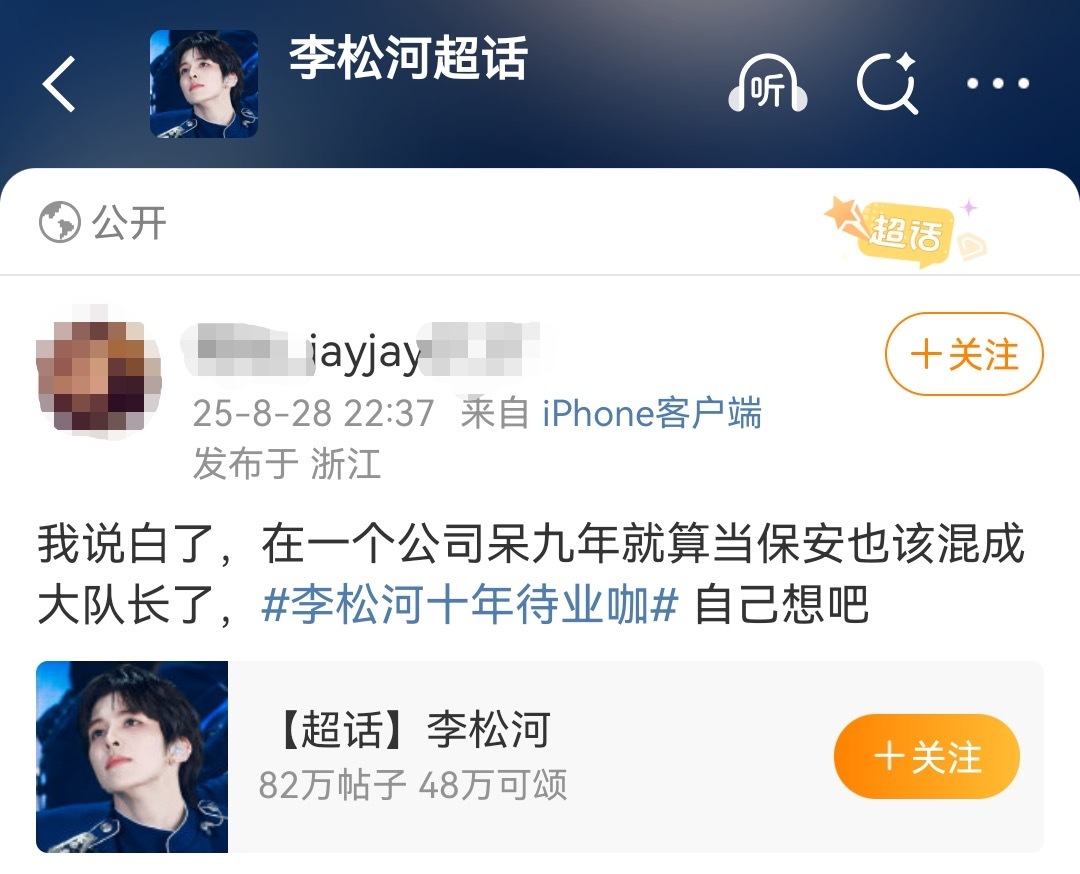The image size is (1080, 874).
Task: Tap the 李松河超话 page title
Action: click(408, 57)
